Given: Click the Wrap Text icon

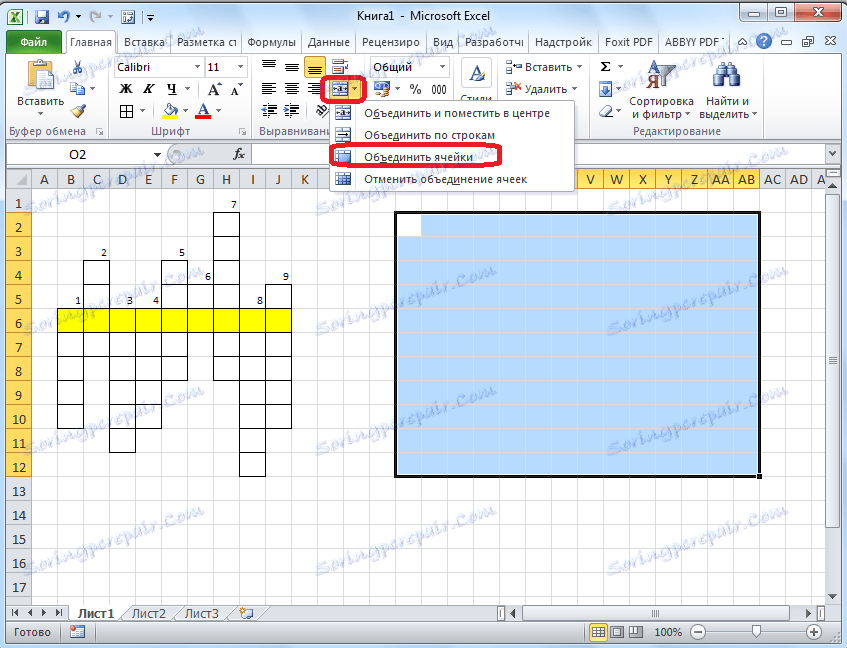Looking at the screenshot, I should pos(340,67).
